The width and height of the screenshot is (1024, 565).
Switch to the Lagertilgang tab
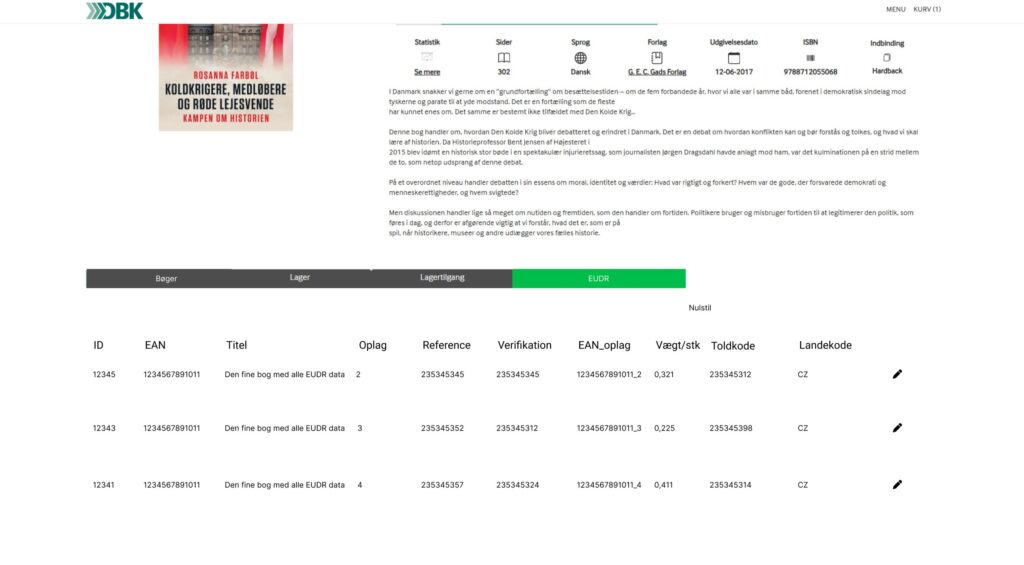pos(441,277)
